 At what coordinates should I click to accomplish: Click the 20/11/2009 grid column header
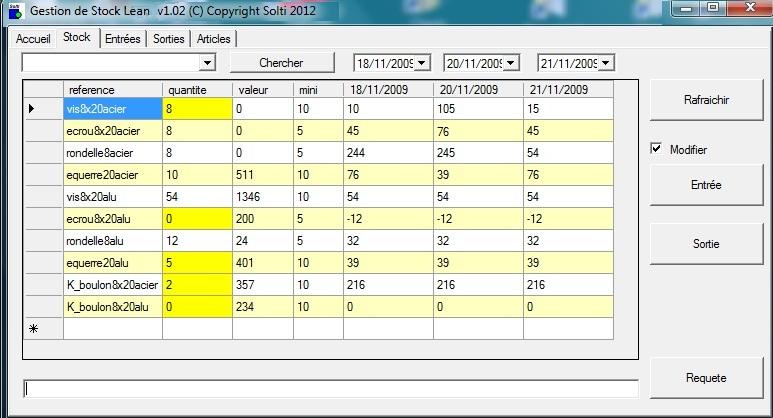tap(478, 90)
